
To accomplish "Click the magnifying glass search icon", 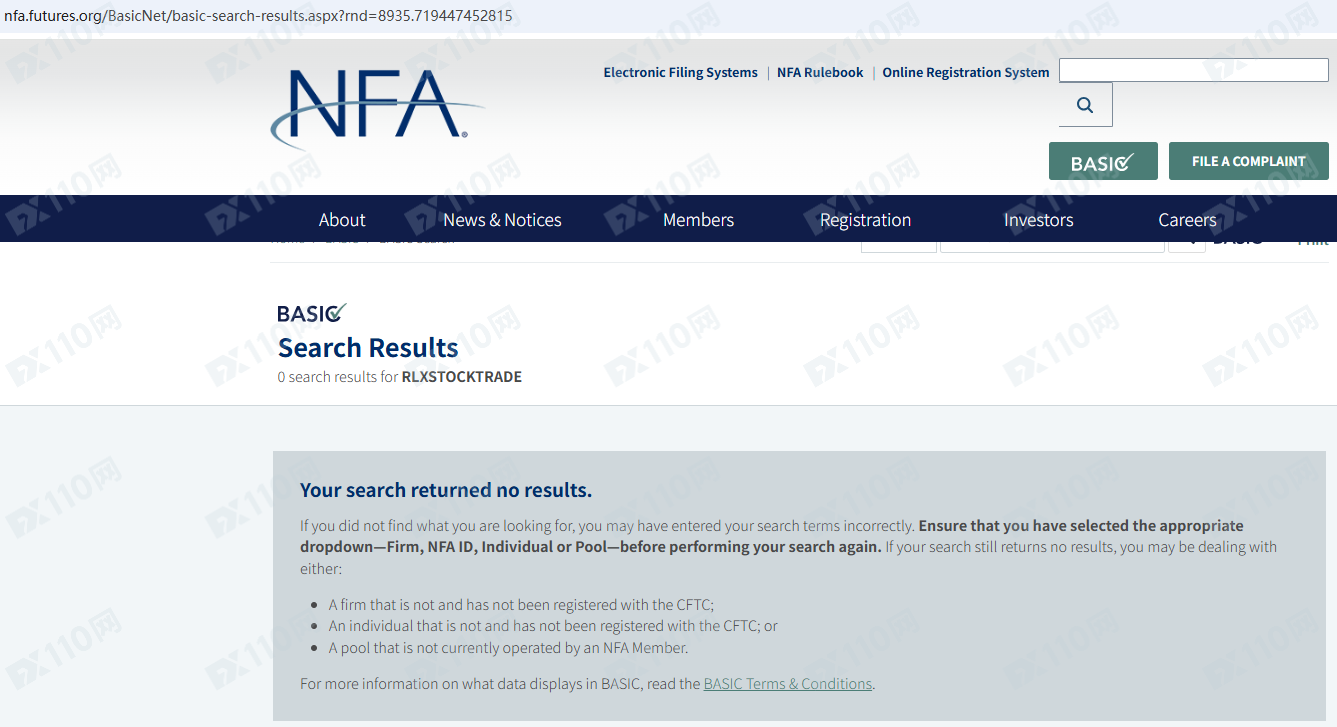I will coord(1085,105).
